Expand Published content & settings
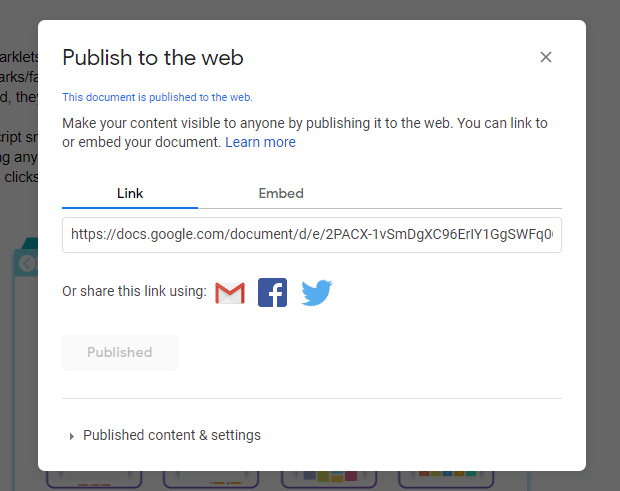The image size is (620, 491). (x=165, y=435)
